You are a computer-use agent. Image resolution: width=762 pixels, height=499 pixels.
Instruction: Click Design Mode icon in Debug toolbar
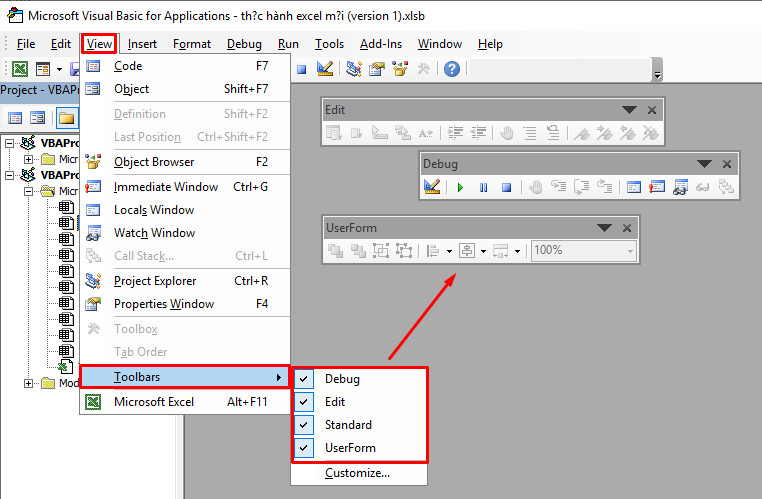coord(432,187)
